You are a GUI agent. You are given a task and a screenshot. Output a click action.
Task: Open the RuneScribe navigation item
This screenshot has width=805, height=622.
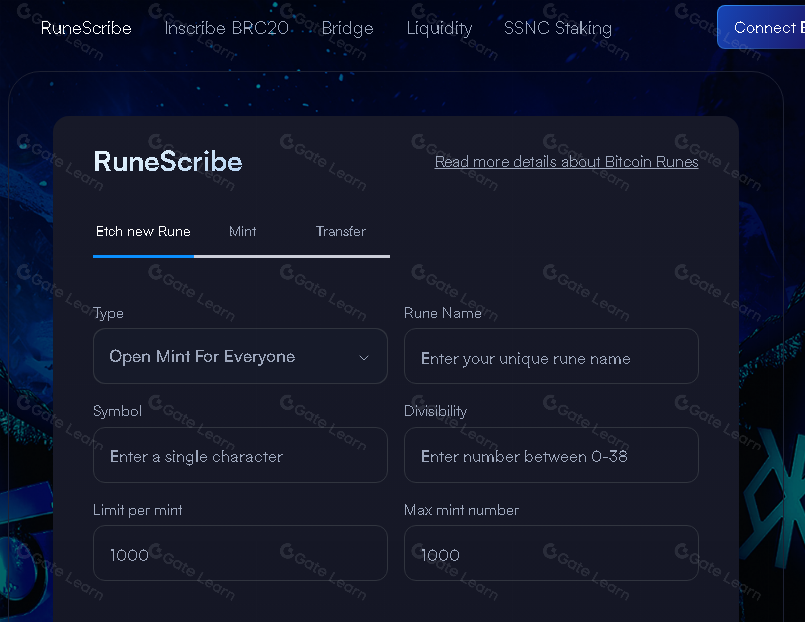click(x=86, y=28)
